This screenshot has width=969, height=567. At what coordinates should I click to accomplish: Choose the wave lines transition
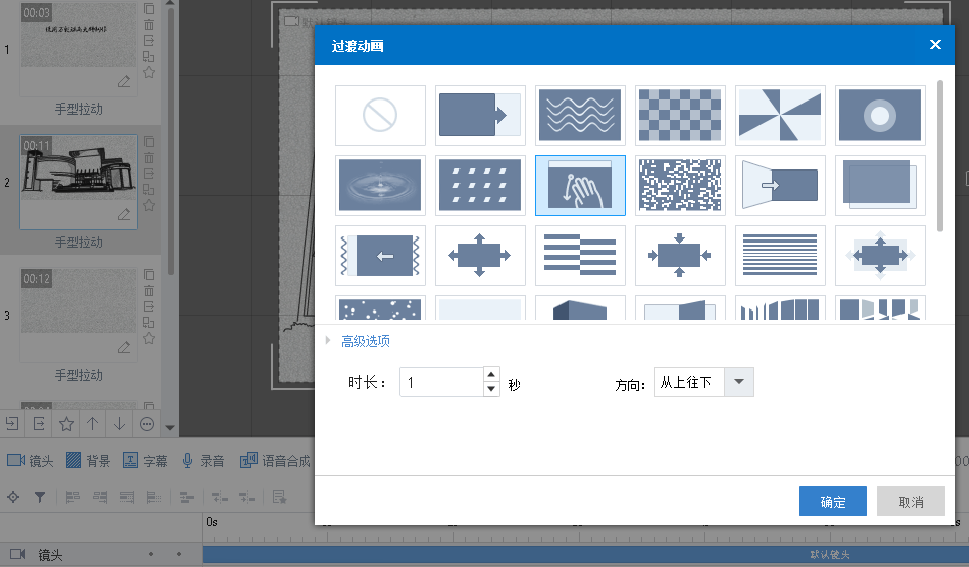pyautogui.click(x=580, y=115)
